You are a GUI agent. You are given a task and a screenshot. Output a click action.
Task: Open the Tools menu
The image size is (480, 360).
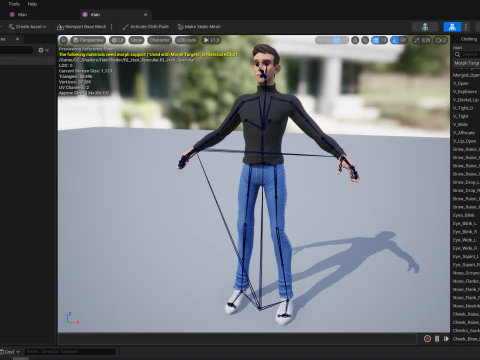click(x=14, y=4)
